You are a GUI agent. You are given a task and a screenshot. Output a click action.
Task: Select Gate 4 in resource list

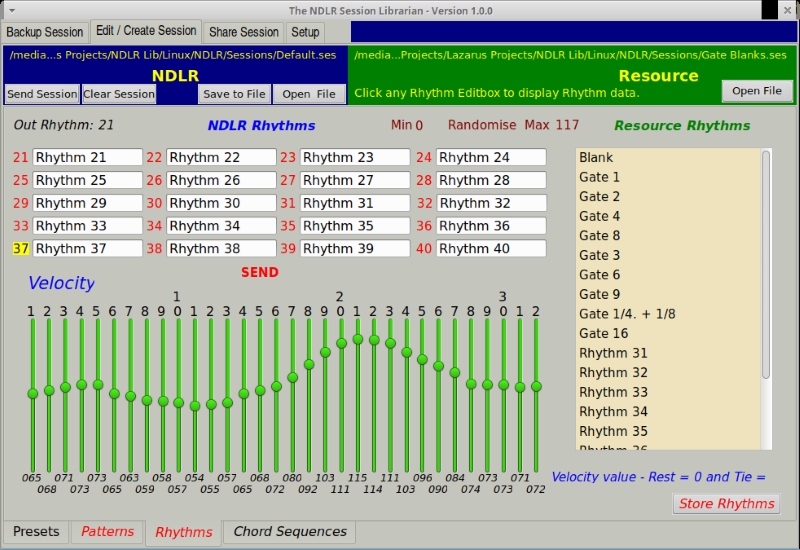[668, 216]
